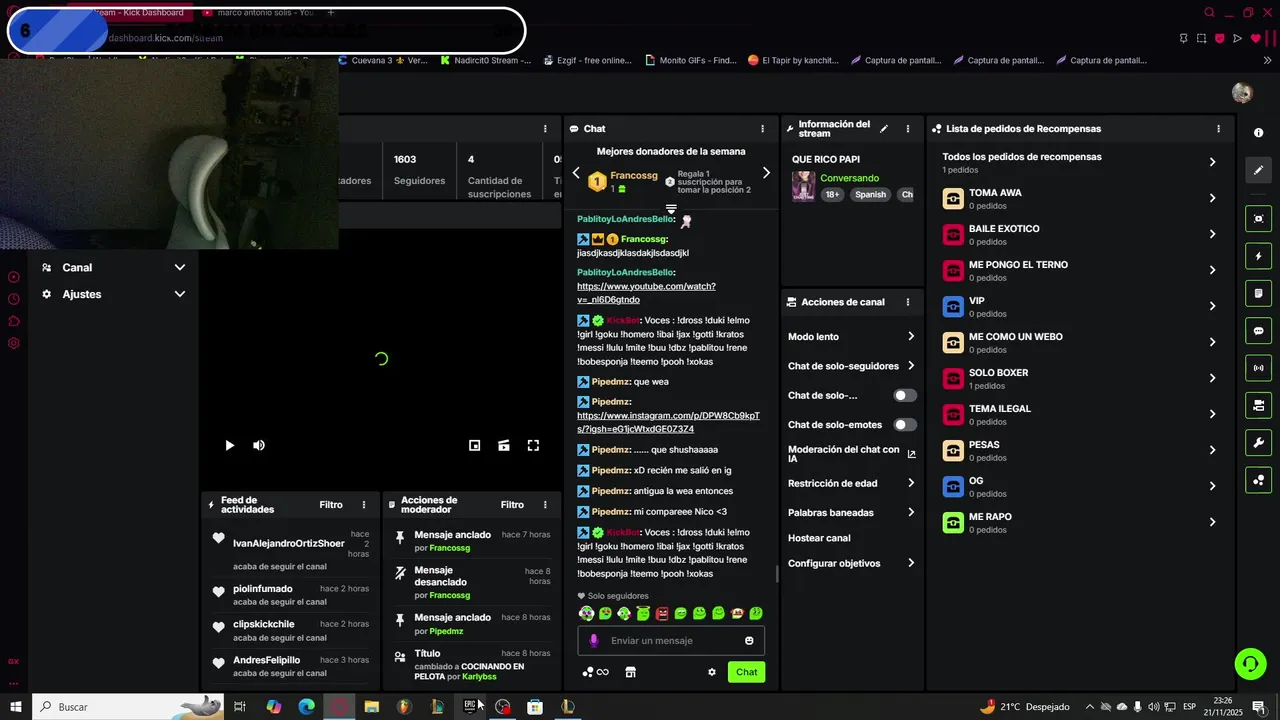Viewport: 1280px width, 720px height.
Task: Click the green Chat send button
Action: click(x=747, y=672)
